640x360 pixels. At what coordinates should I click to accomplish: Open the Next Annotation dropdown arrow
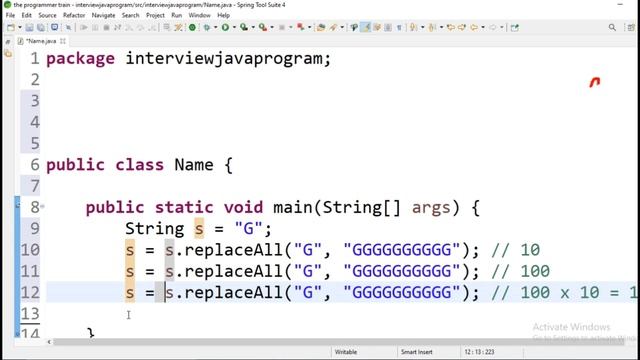point(422,27)
